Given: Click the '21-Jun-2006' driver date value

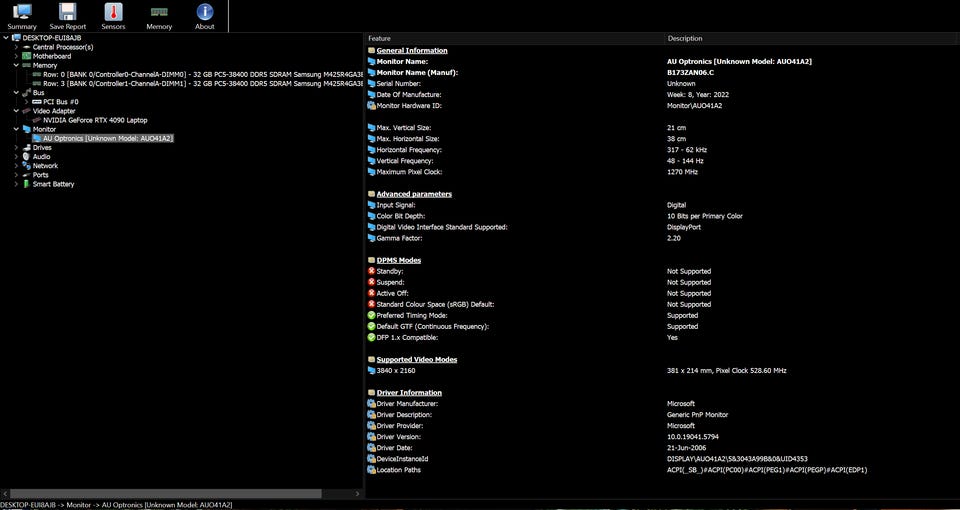Looking at the screenshot, I should (686, 448).
